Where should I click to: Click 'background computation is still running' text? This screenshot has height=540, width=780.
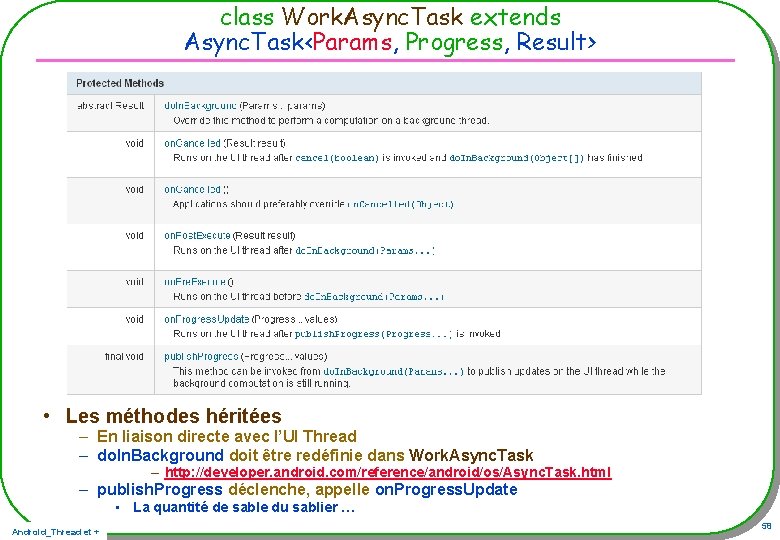262,383
